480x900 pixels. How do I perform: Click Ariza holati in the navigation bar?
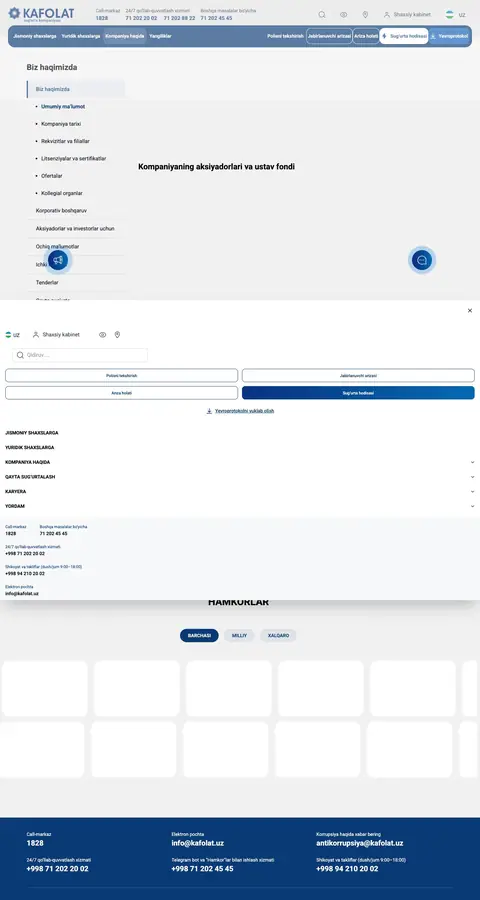366,36
